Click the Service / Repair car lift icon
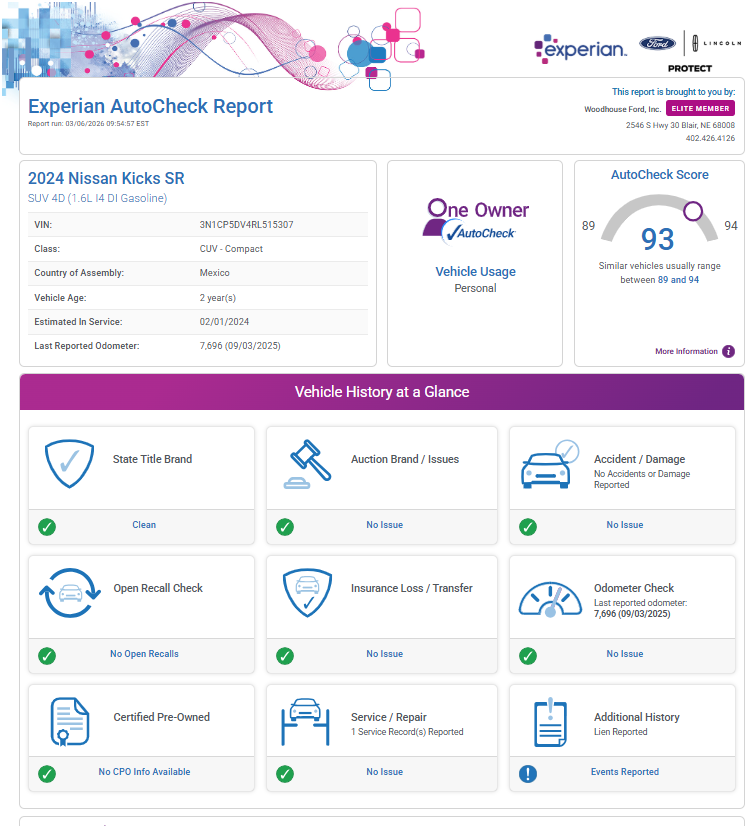756x826 pixels. pos(306,721)
